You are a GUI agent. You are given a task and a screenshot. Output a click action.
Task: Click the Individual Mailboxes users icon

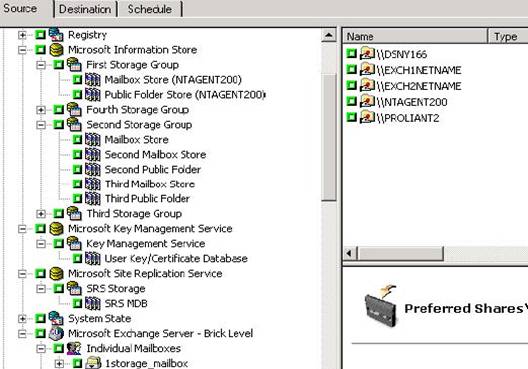pos(74,348)
